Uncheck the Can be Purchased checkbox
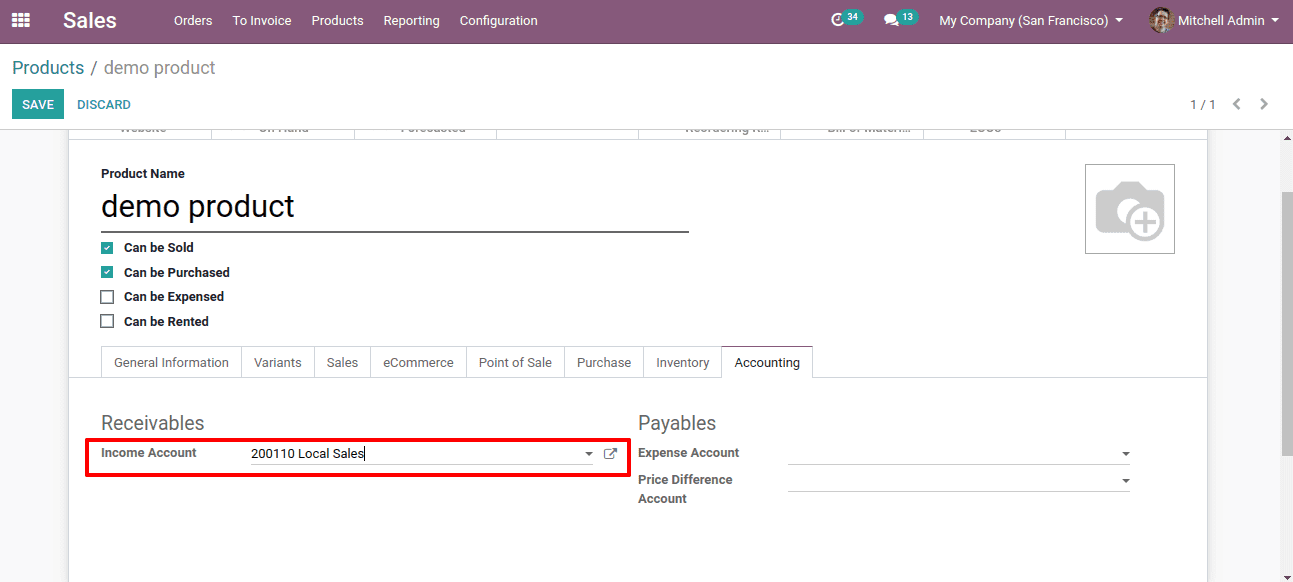The width and height of the screenshot is (1293, 582). [x=107, y=272]
